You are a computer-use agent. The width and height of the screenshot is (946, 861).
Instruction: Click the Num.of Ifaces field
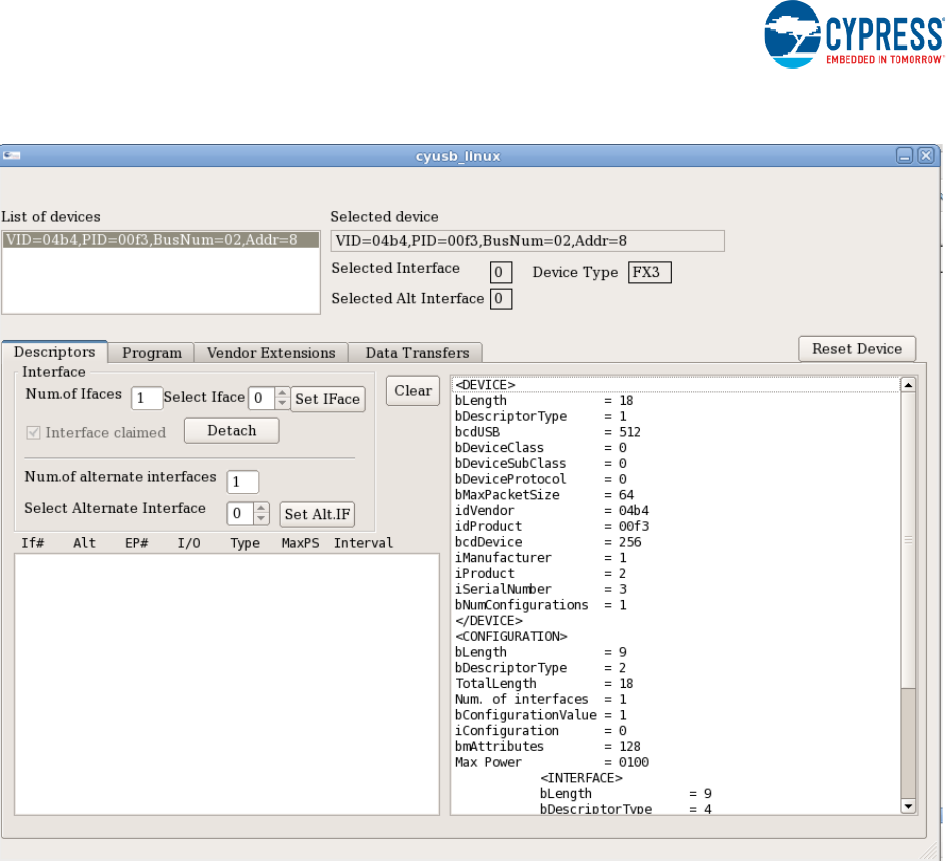tap(147, 398)
